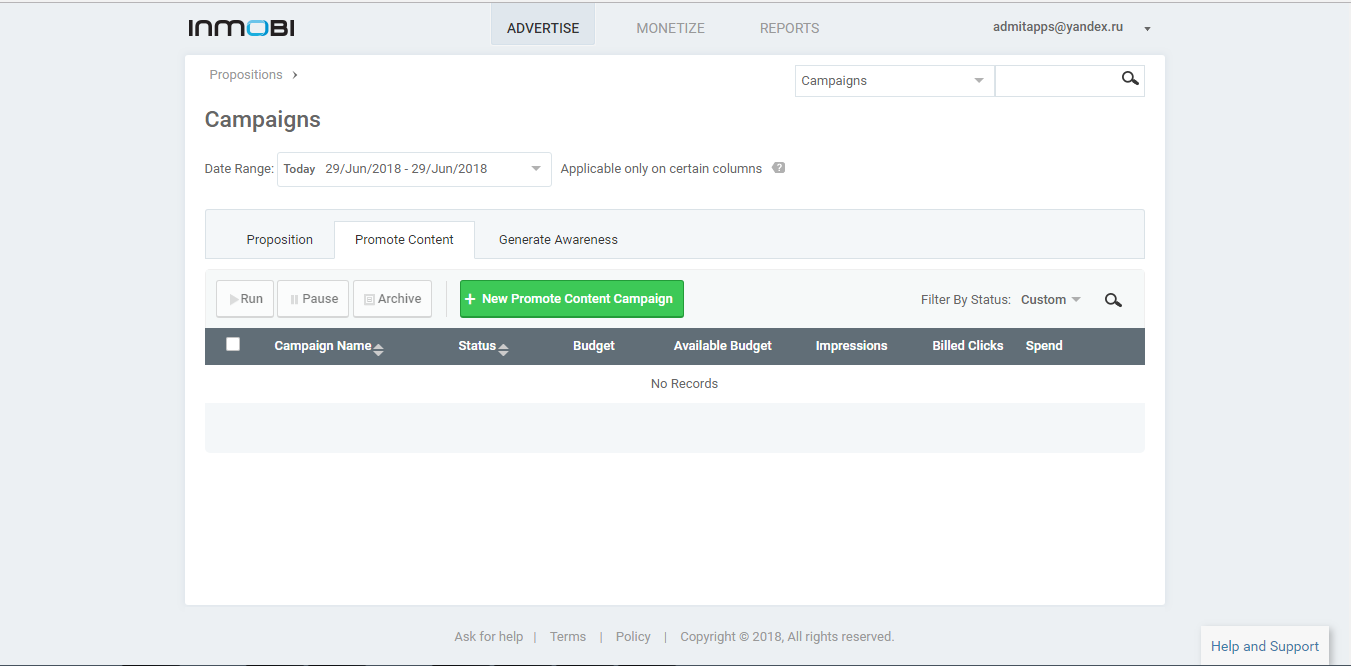1351x666 pixels.
Task: Click the help question mark next to date range note
Action: tap(779, 168)
